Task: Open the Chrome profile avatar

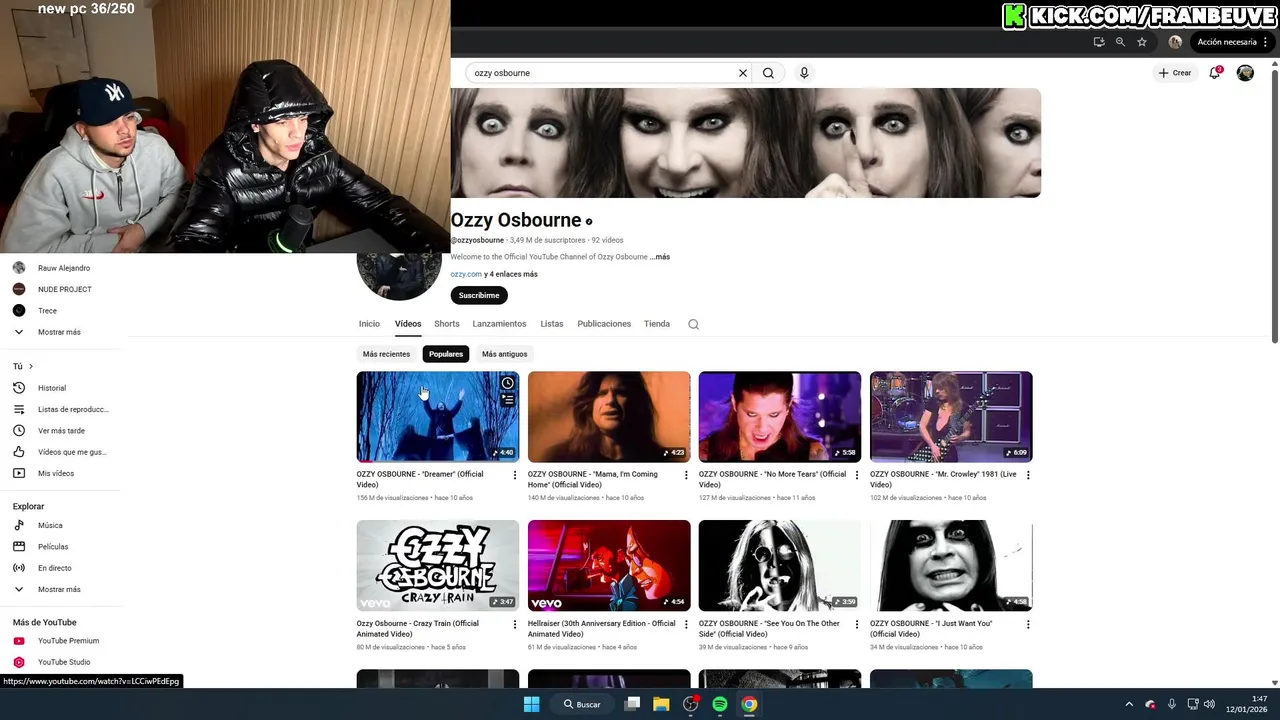Action: 1175,42
